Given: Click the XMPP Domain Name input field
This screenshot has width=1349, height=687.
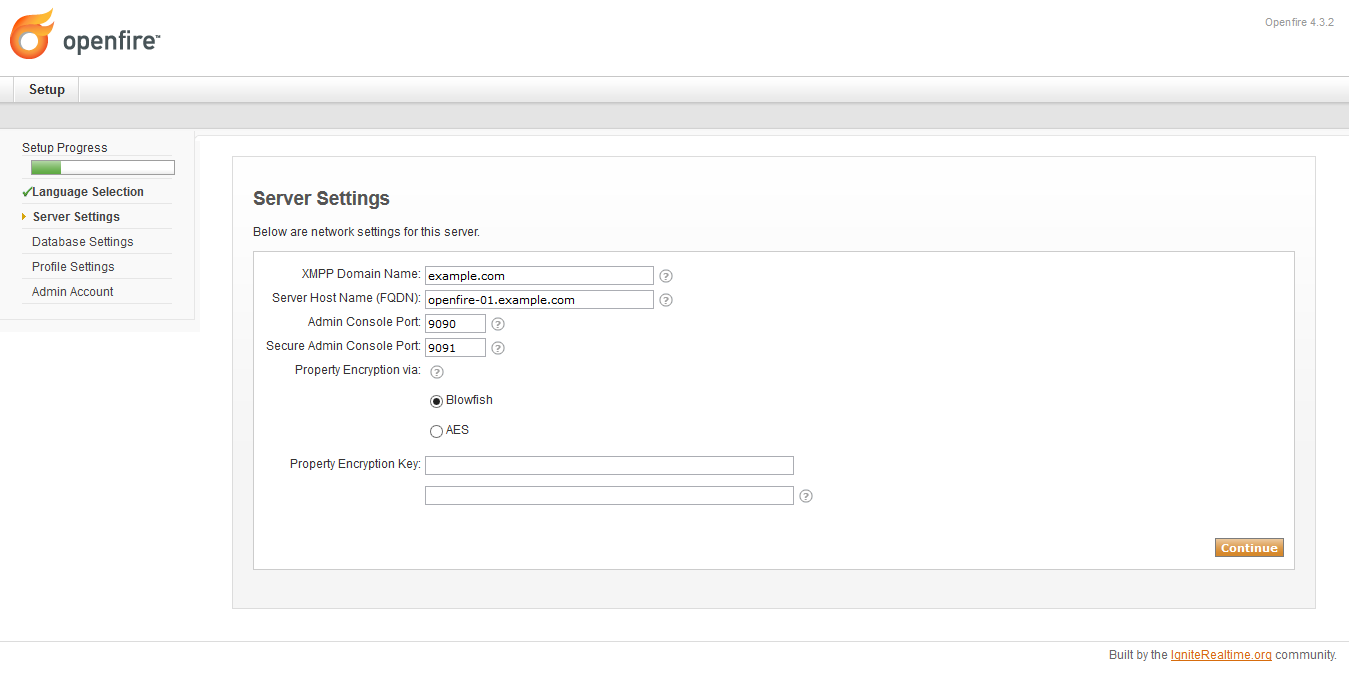Looking at the screenshot, I should (x=538, y=275).
